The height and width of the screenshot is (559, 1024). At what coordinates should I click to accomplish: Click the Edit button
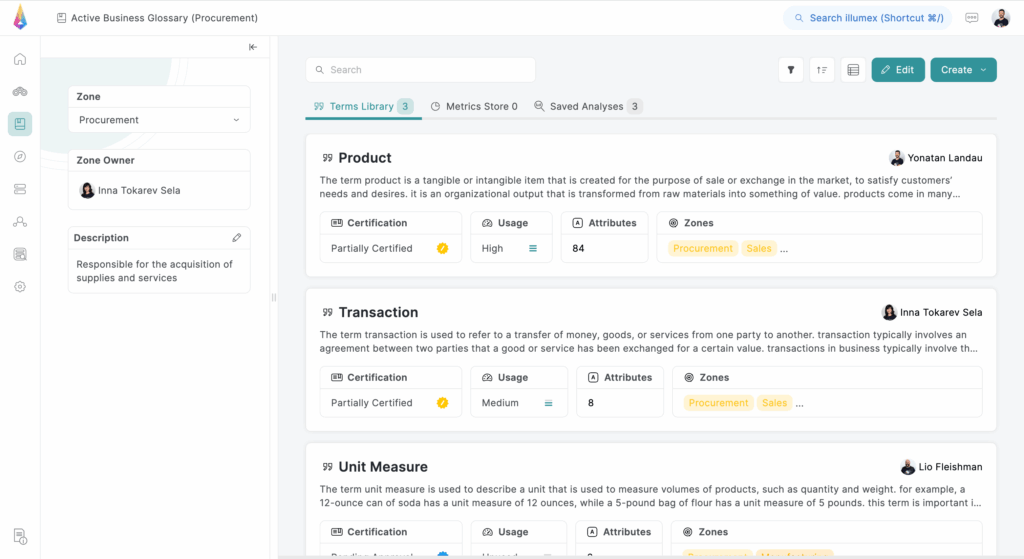[897, 70]
